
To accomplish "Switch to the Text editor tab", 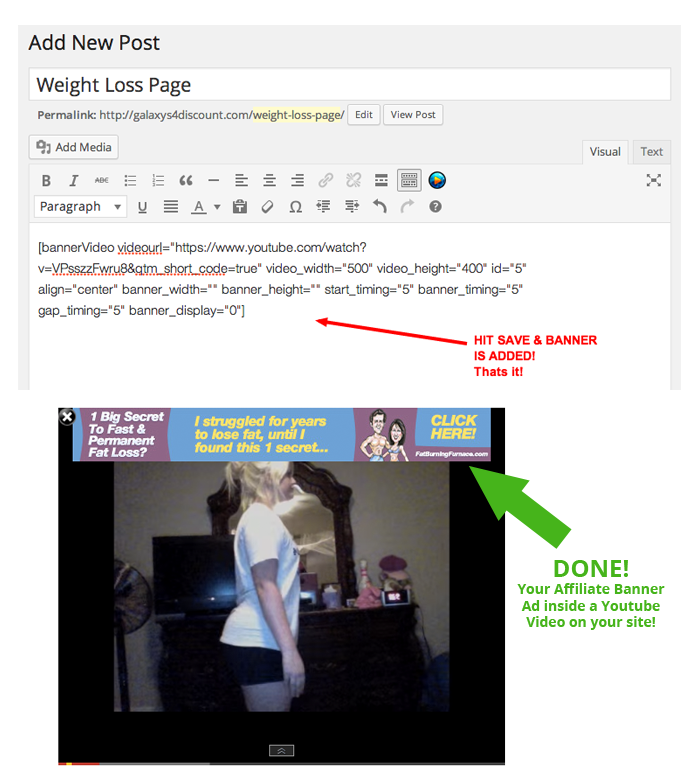I will point(651,152).
